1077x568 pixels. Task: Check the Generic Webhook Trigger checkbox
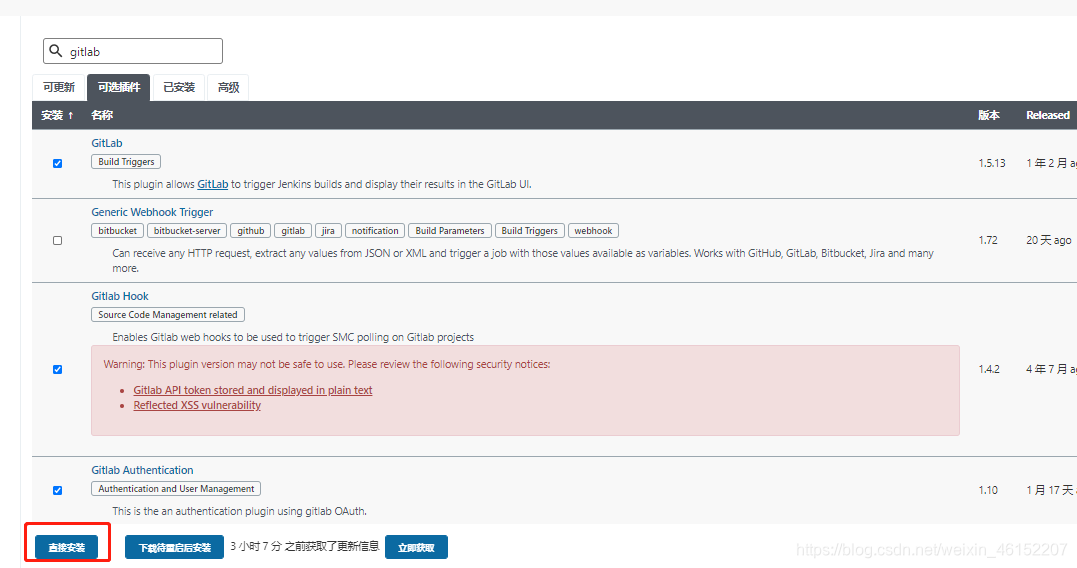(58, 240)
